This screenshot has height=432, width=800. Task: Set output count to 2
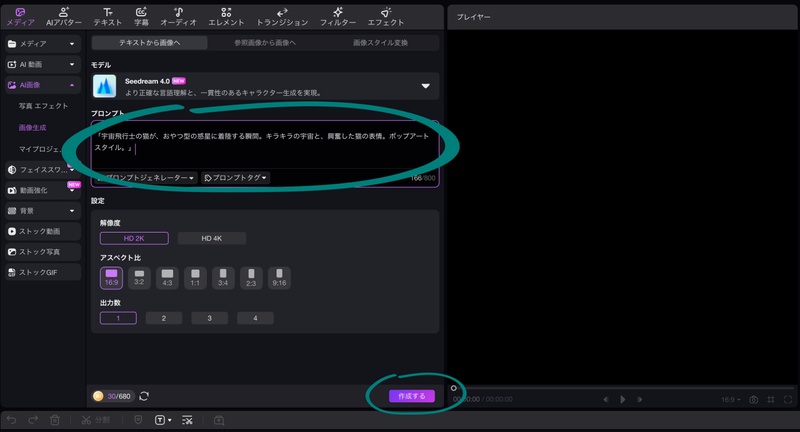pos(164,318)
